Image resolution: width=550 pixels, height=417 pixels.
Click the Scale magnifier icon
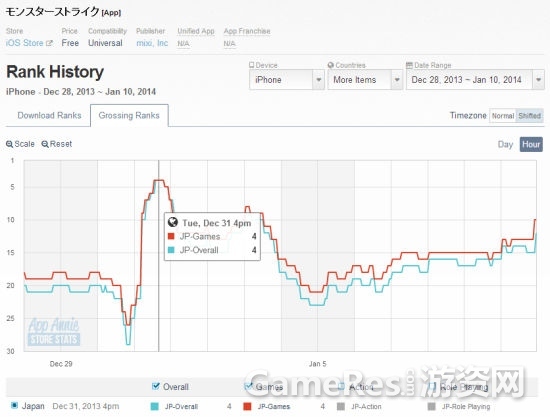point(9,144)
